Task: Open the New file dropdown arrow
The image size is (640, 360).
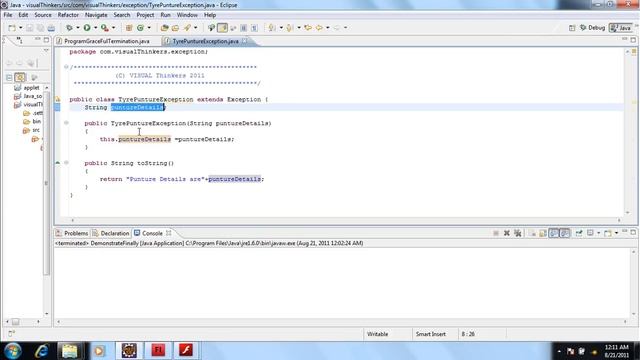Action: point(20,28)
